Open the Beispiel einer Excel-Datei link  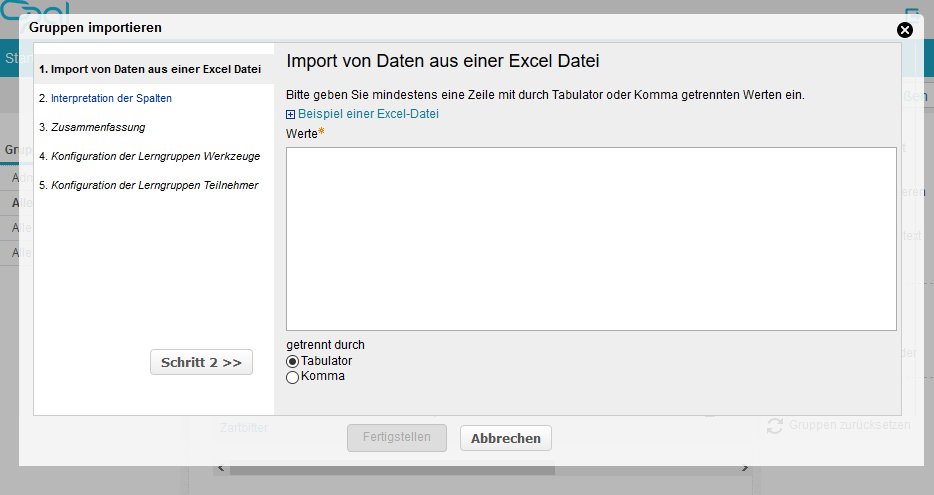[x=368, y=114]
